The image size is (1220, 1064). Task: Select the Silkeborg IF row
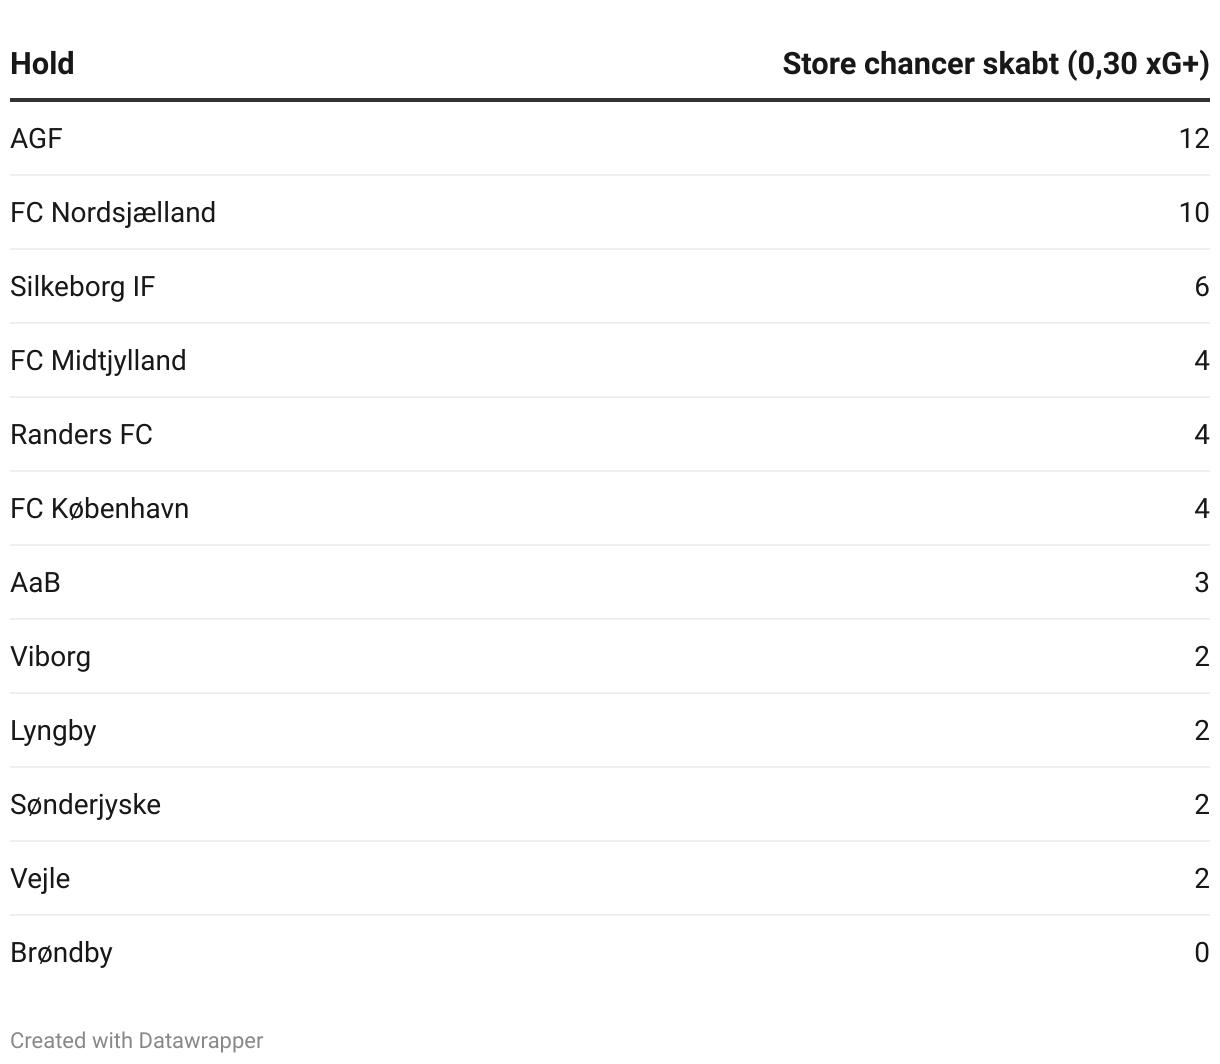tap(610, 287)
